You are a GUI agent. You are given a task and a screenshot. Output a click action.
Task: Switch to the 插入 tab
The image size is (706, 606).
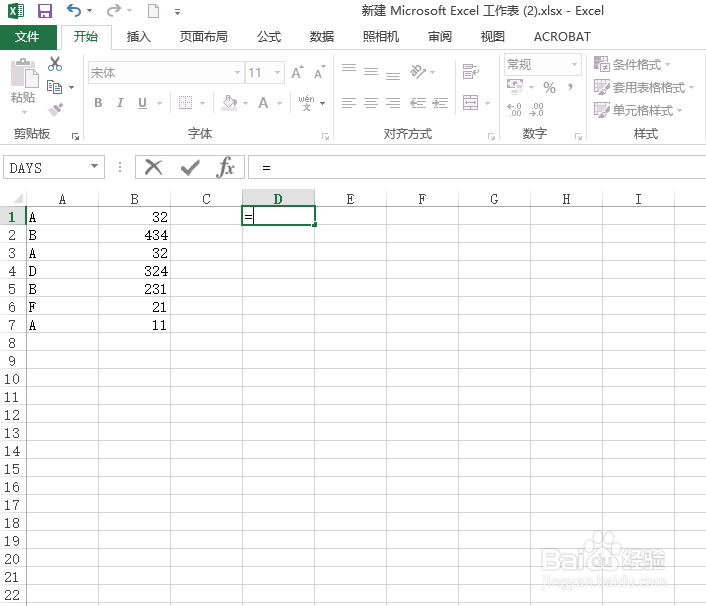coord(139,36)
